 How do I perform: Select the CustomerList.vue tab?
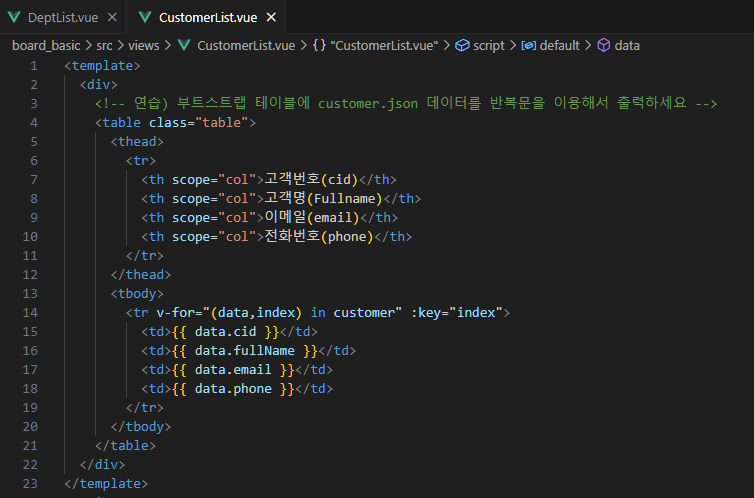[x=208, y=18]
